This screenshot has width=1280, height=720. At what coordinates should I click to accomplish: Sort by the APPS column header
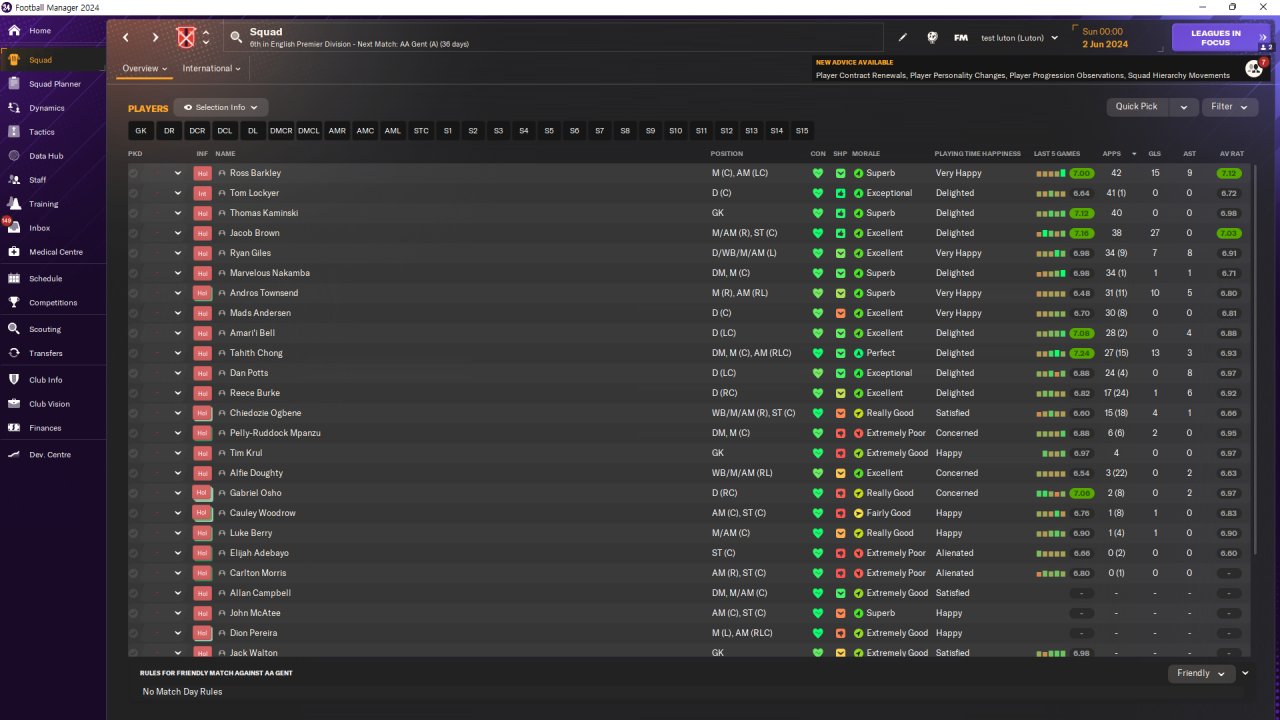1112,154
